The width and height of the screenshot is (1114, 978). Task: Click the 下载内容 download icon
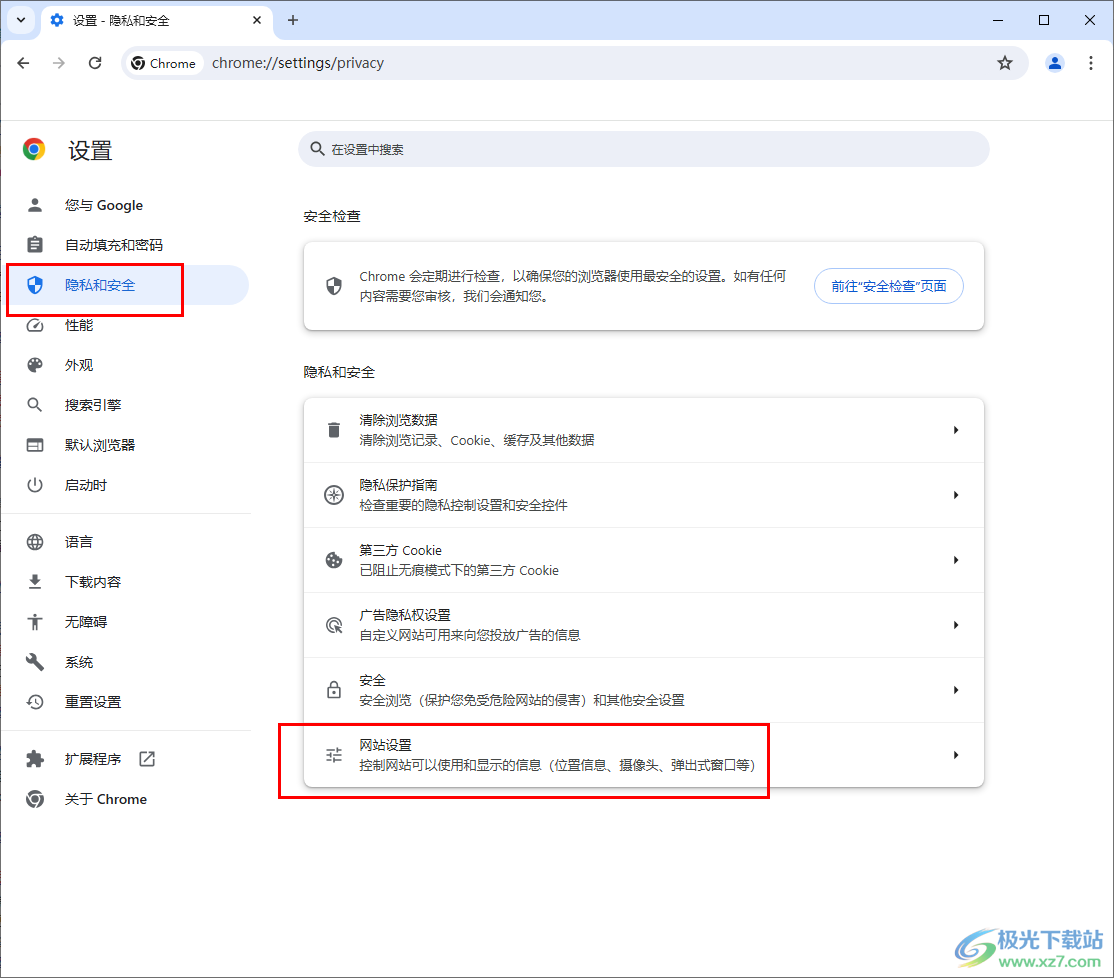(35, 582)
